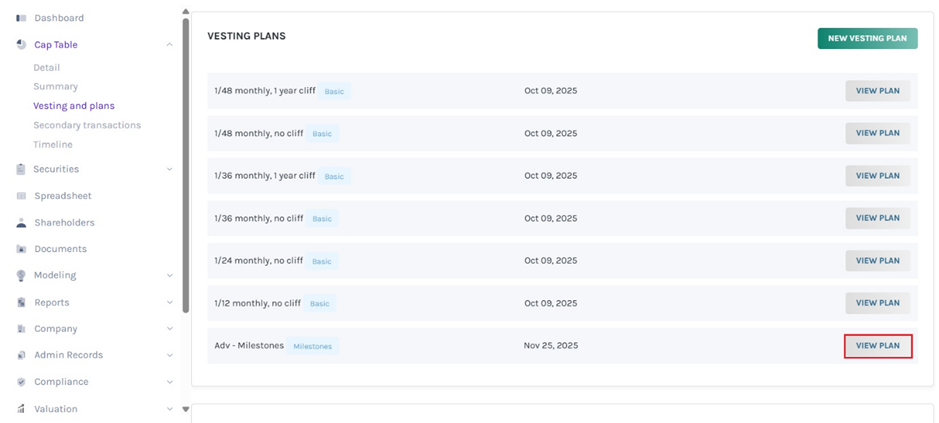Click the Cap Table pie chart icon
The image size is (939, 423).
tap(21, 45)
